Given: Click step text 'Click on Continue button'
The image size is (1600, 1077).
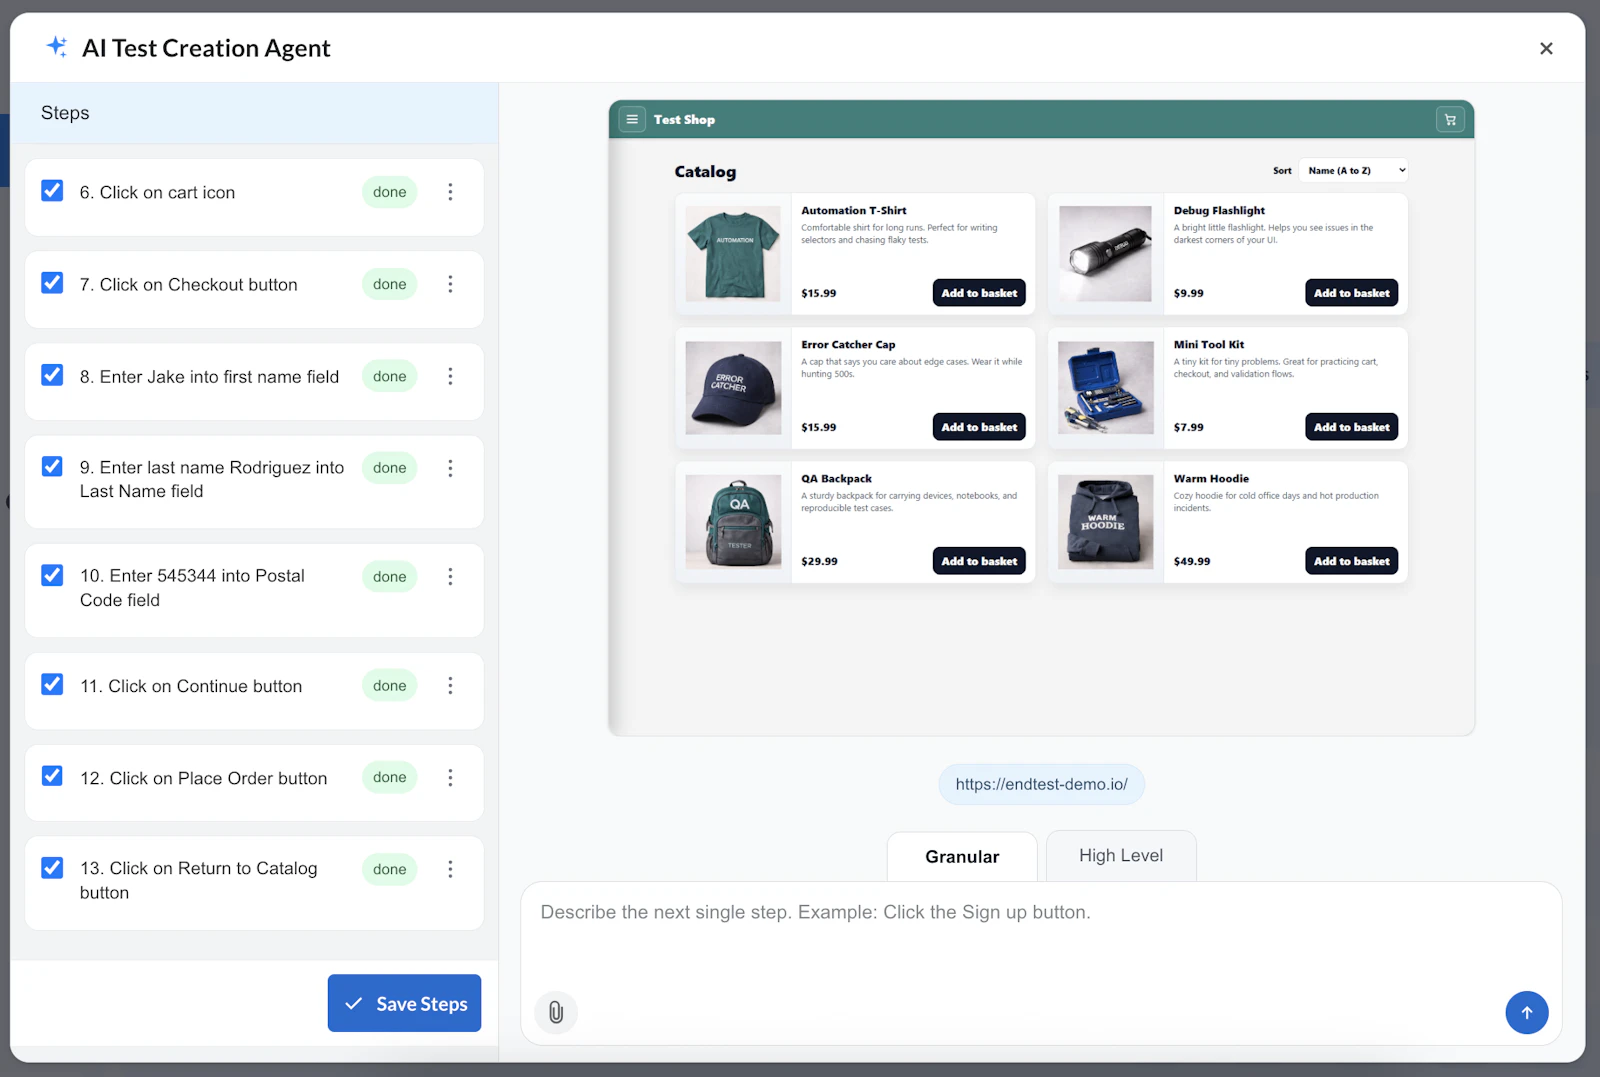Looking at the screenshot, I should (205, 686).
